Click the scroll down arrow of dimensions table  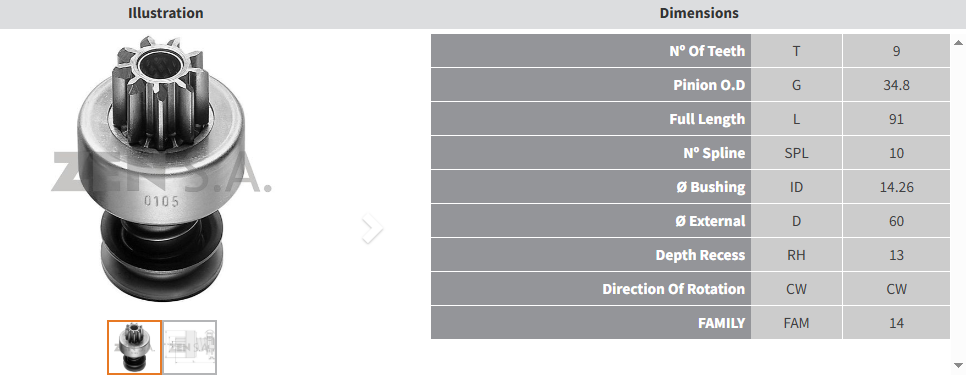pos(960,365)
